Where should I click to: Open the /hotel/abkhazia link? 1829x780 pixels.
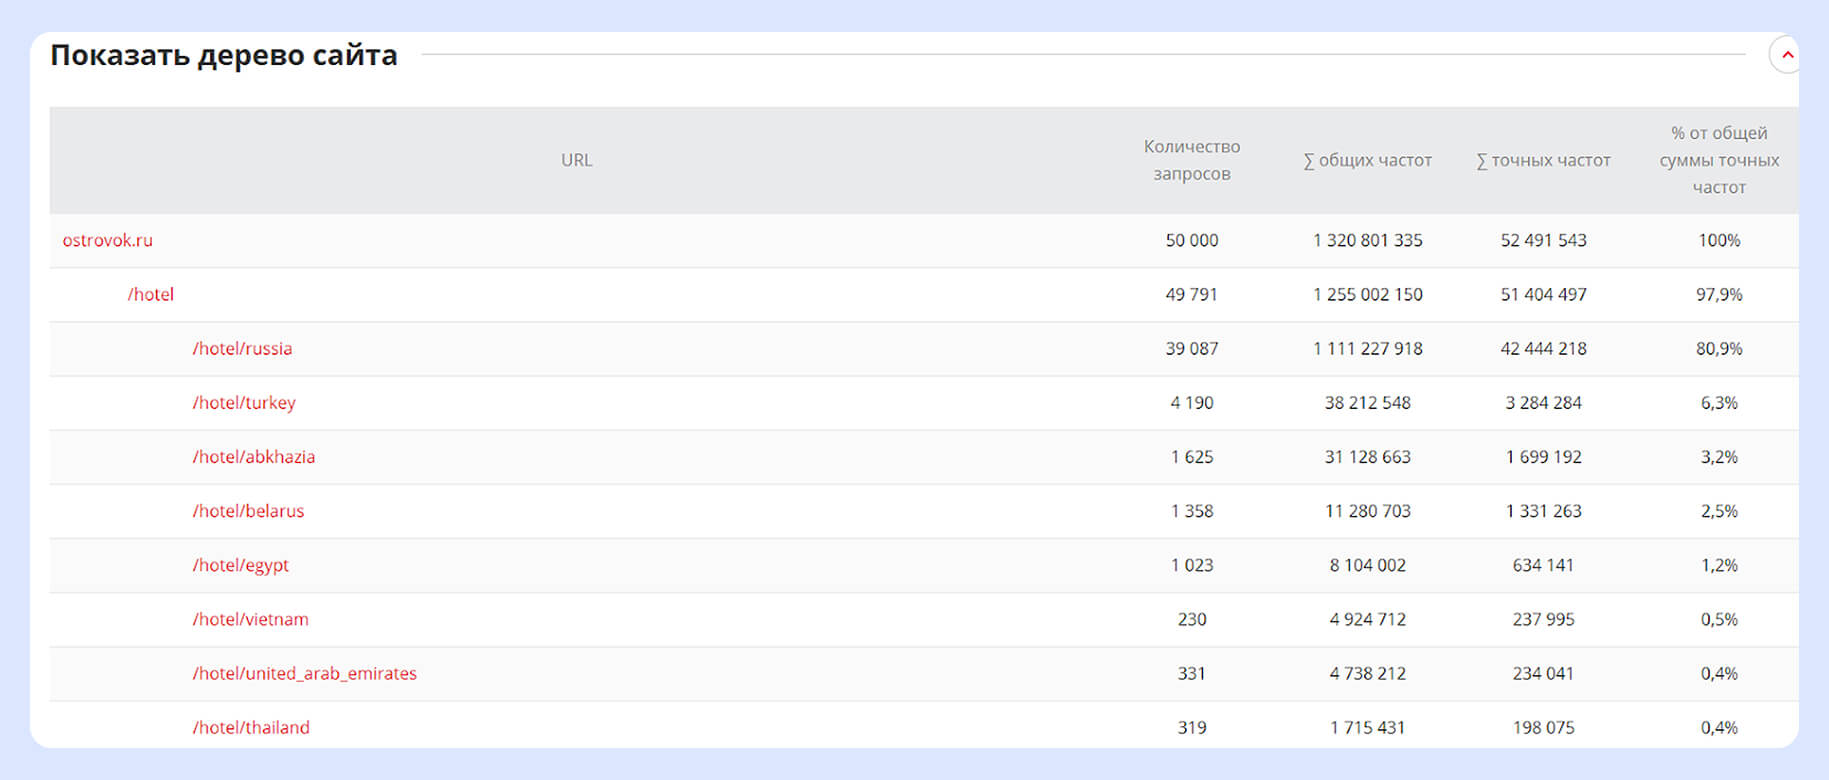tap(254, 456)
